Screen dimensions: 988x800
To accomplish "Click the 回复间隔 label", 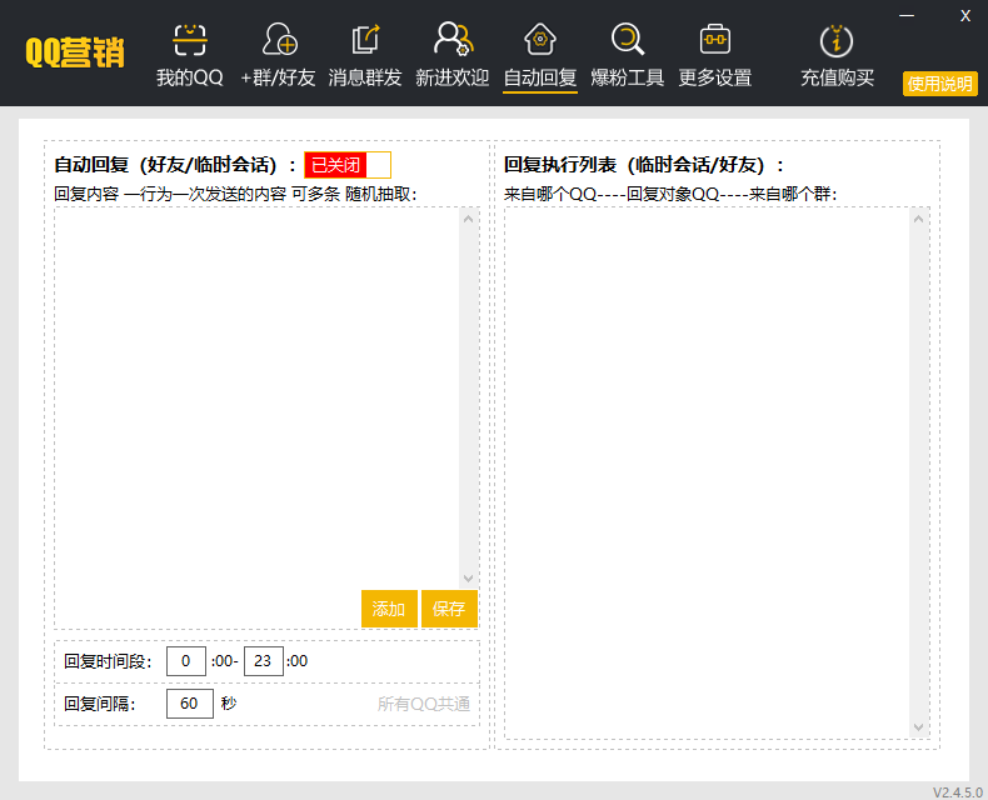I will pyautogui.click(x=100, y=704).
